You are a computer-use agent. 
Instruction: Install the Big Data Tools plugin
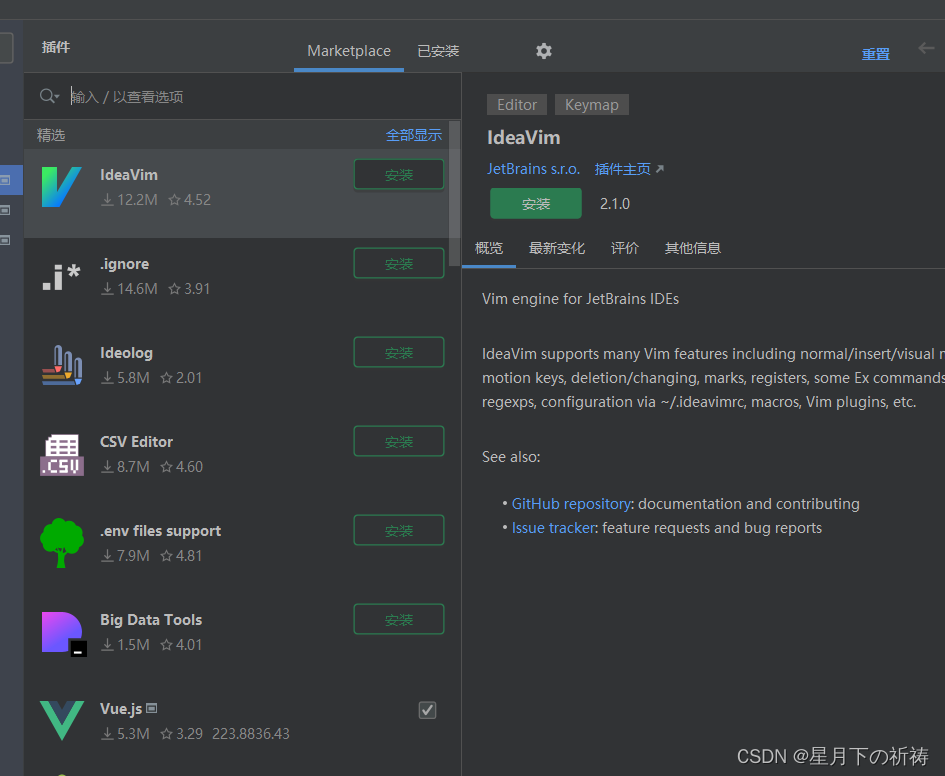click(x=399, y=619)
